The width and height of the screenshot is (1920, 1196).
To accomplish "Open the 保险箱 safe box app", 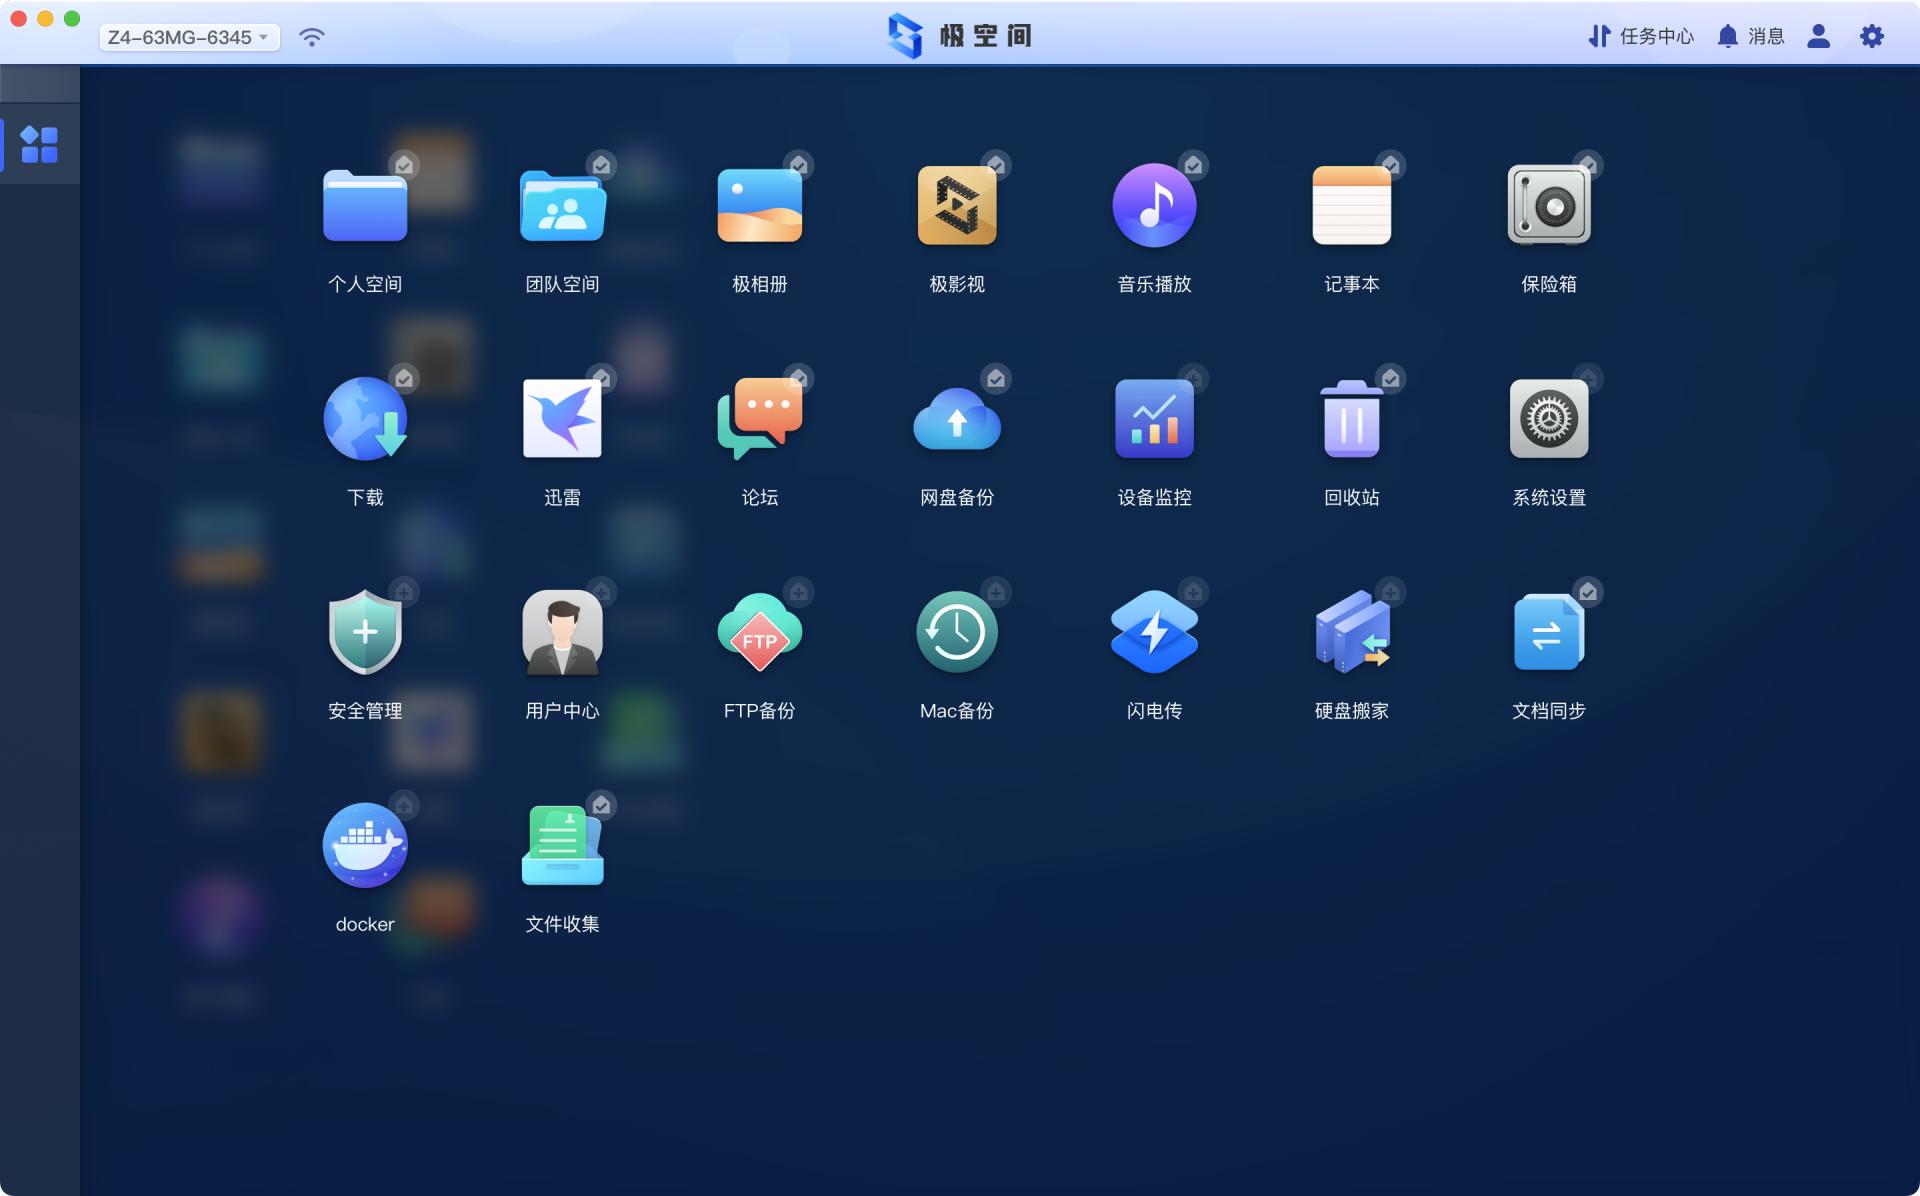I will coord(1548,206).
